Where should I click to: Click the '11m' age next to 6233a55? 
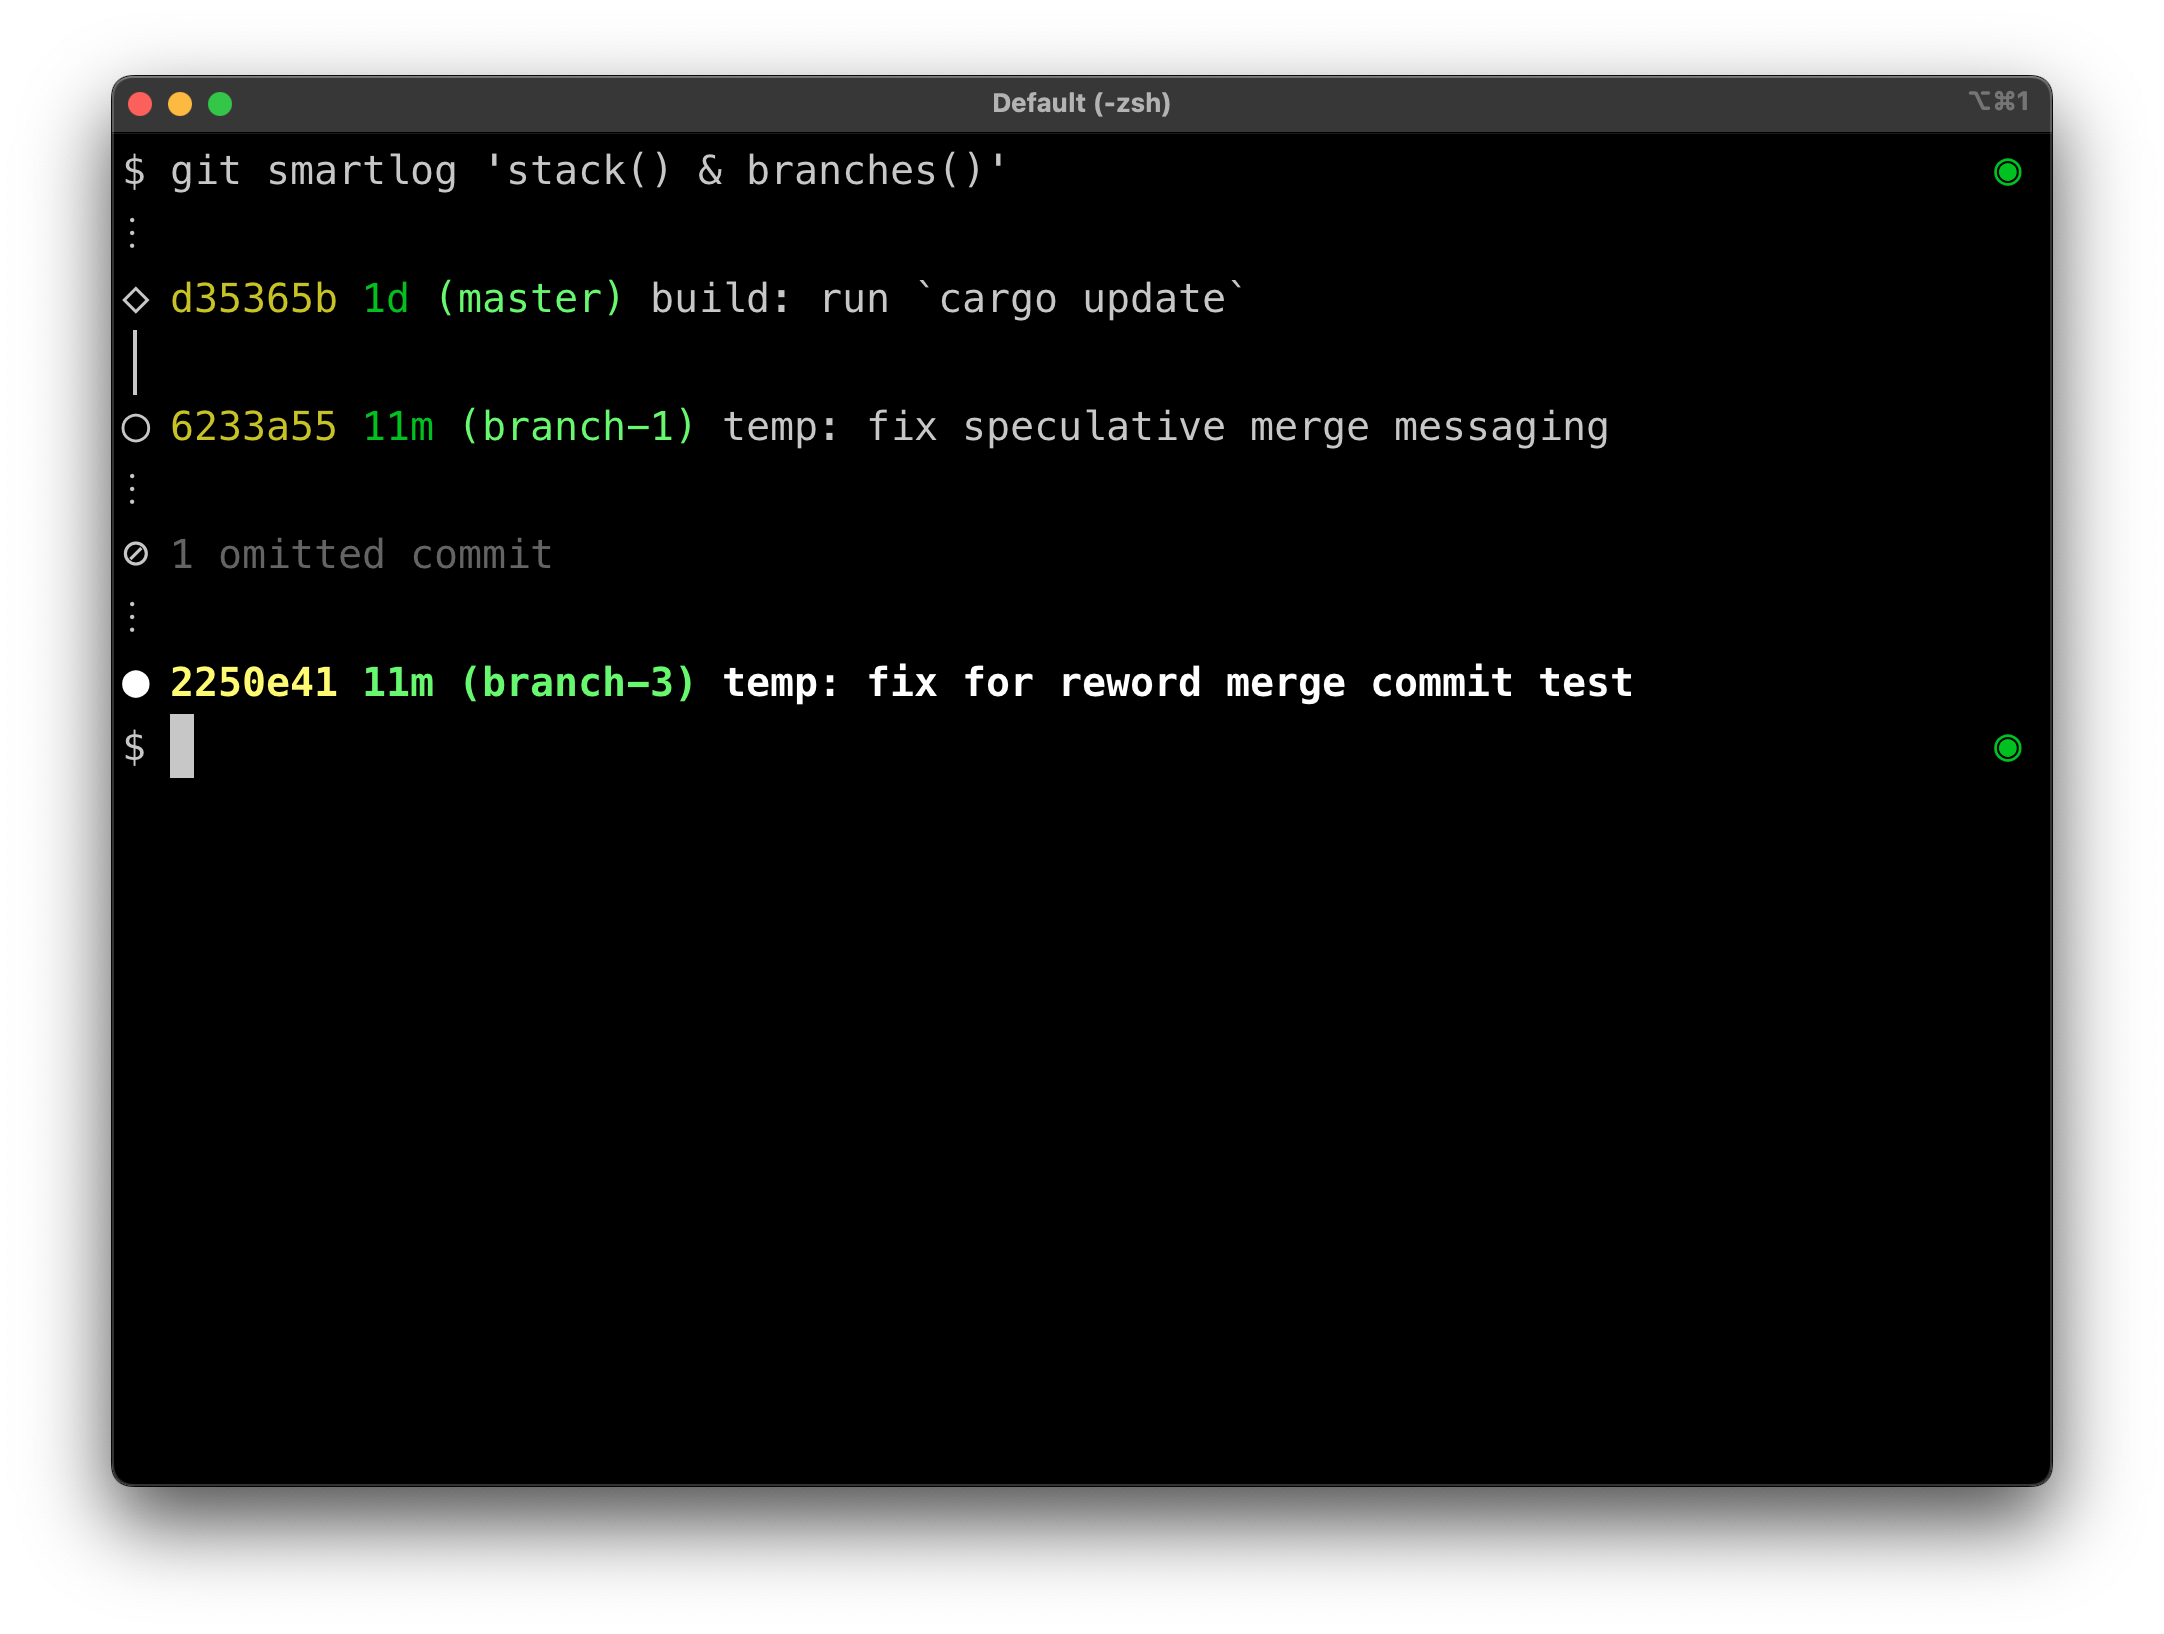point(398,427)
